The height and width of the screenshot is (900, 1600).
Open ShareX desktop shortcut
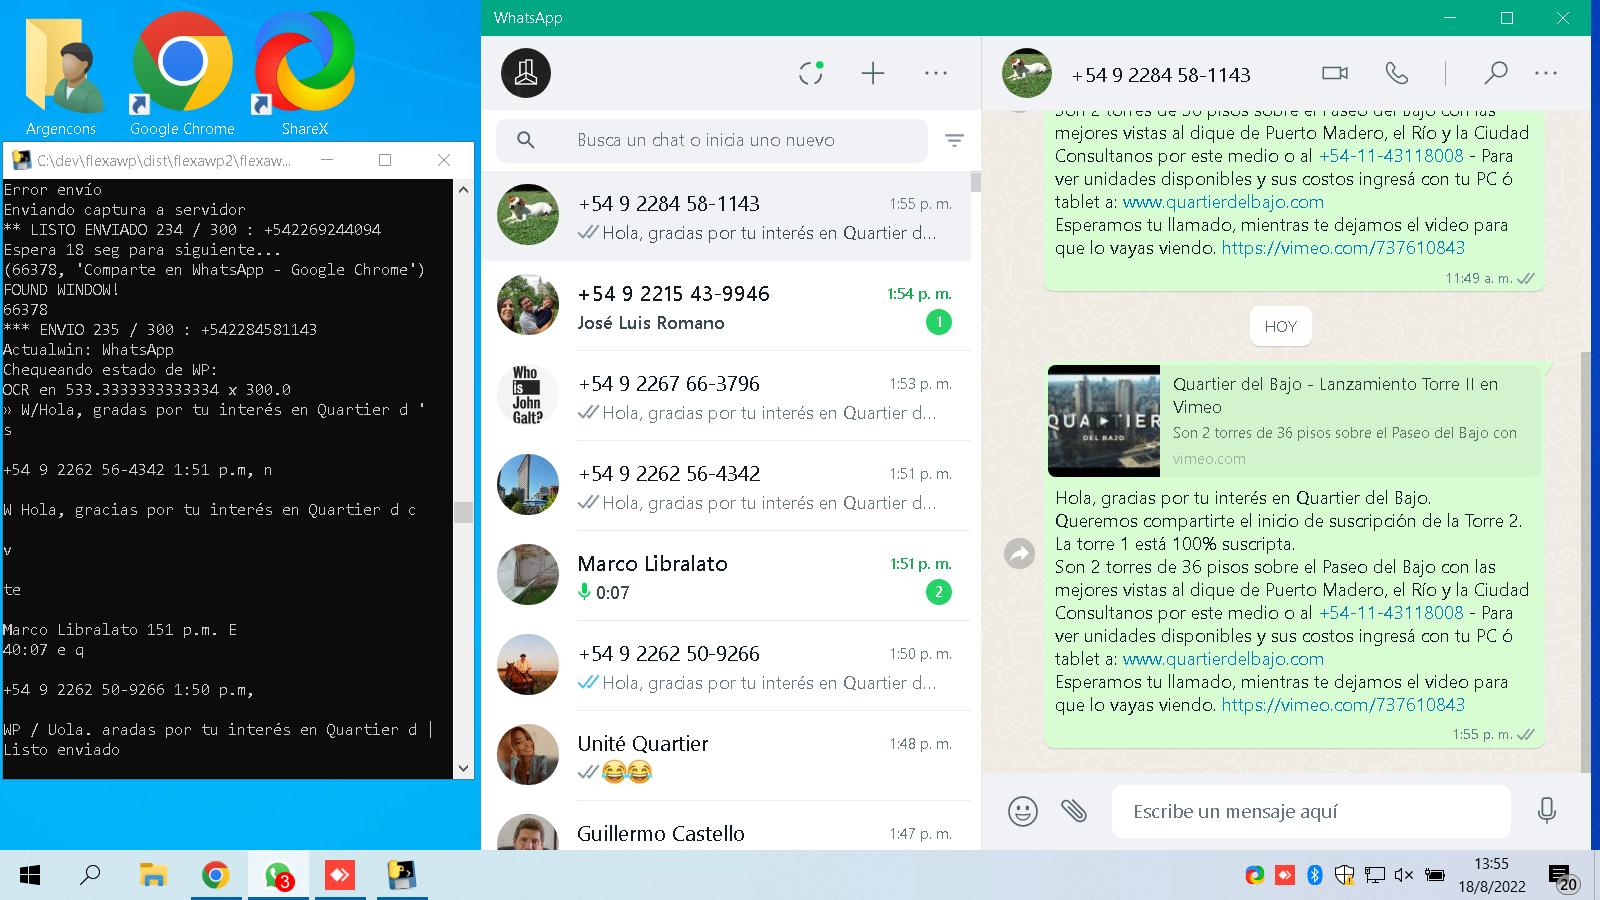click(x=304, y=76)
